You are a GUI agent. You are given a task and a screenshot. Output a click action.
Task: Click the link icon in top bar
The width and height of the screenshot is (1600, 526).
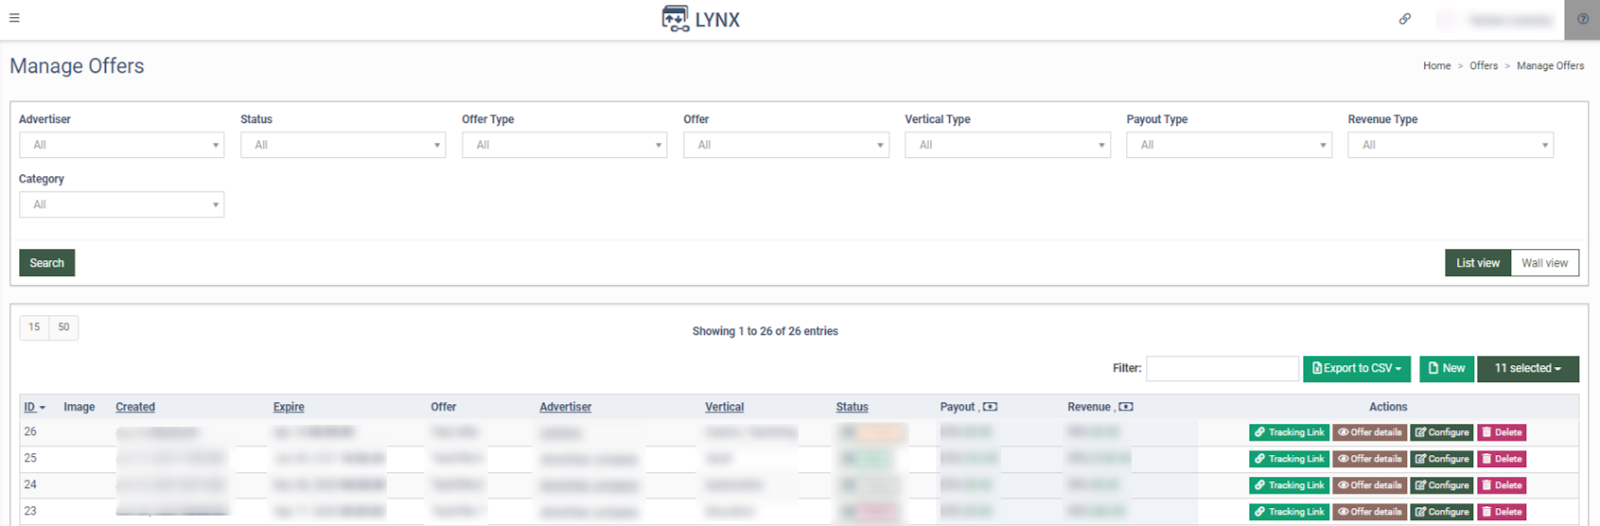click(1405, 19)
